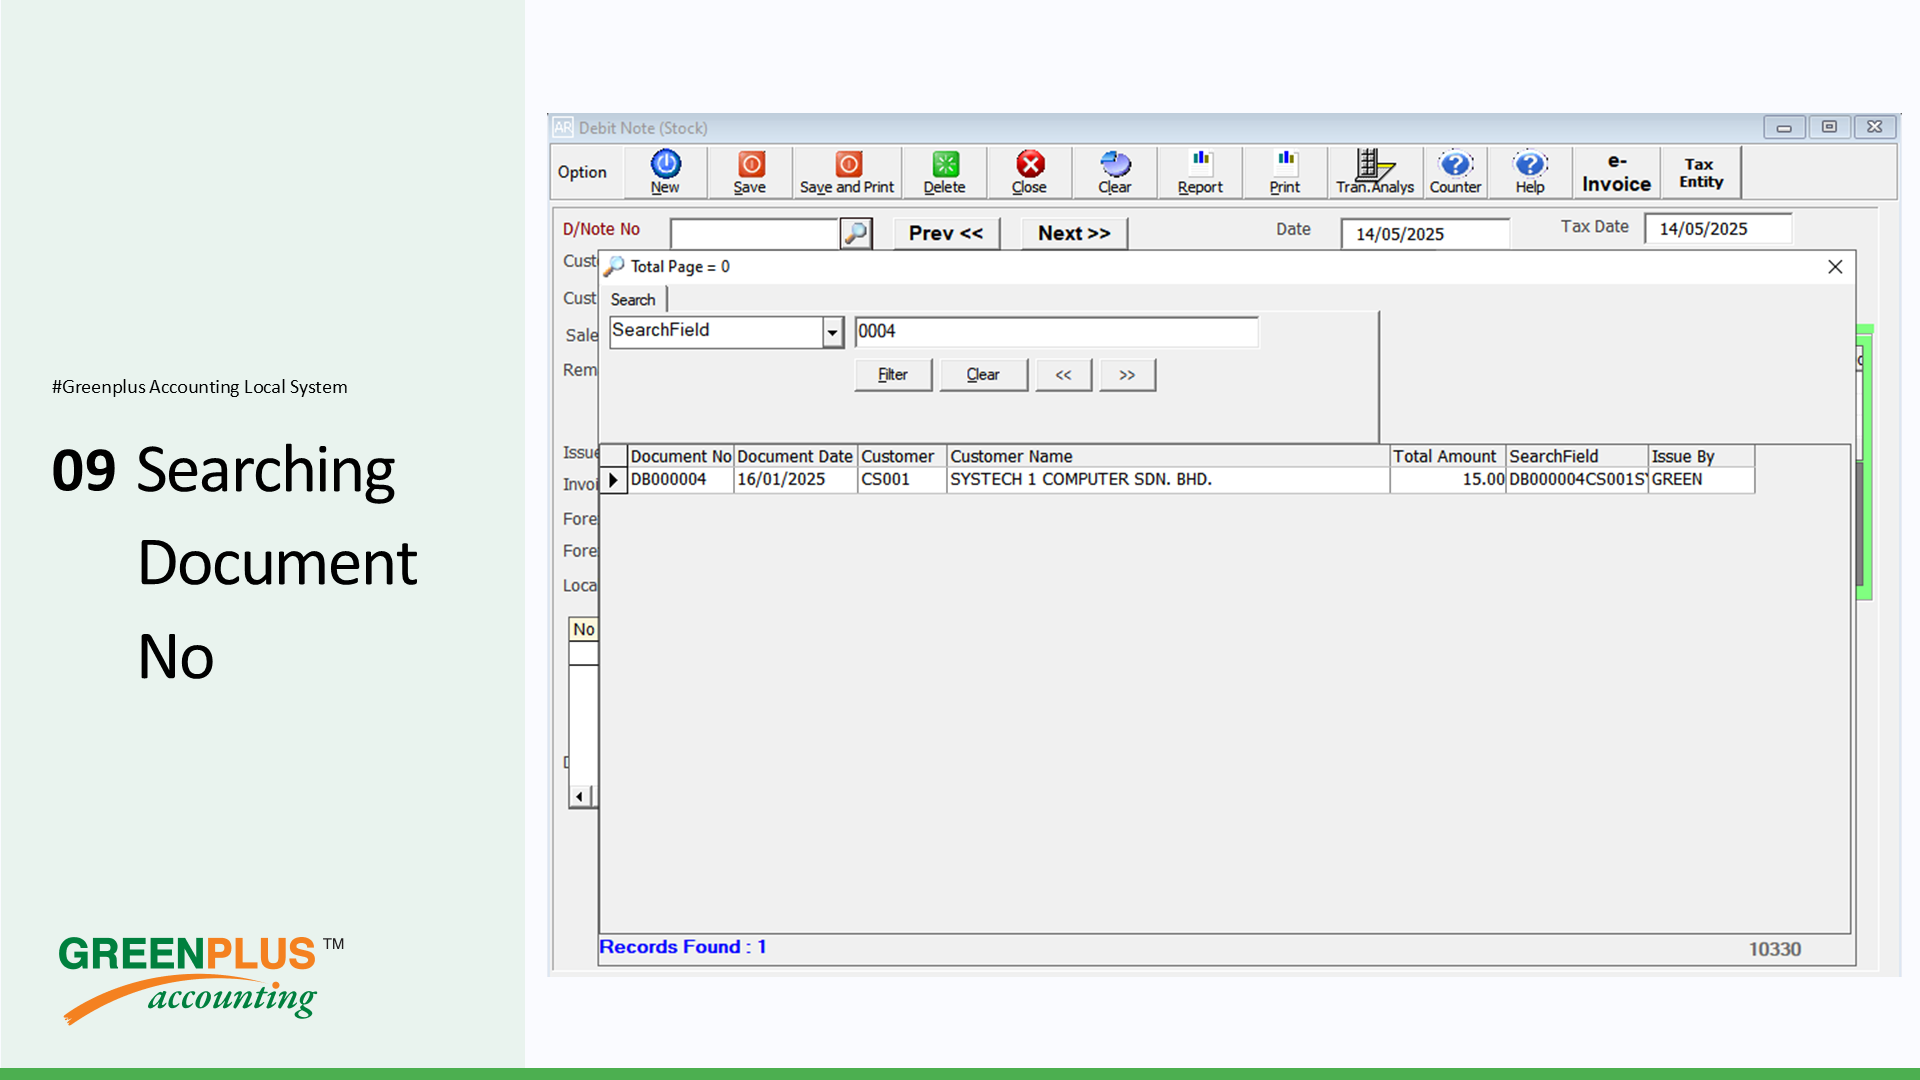The image size is (1920, 1080).
Task: Click the Filter button
Action: pyautogui.click(x=893, y=375)
